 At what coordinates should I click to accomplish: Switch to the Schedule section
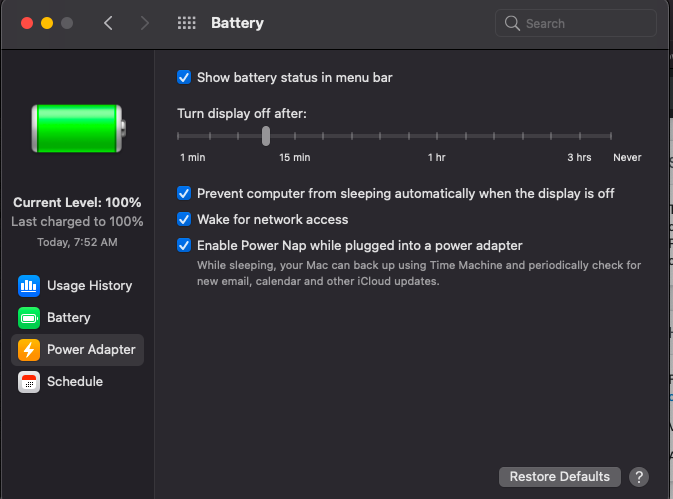click(x=77, y=382)
